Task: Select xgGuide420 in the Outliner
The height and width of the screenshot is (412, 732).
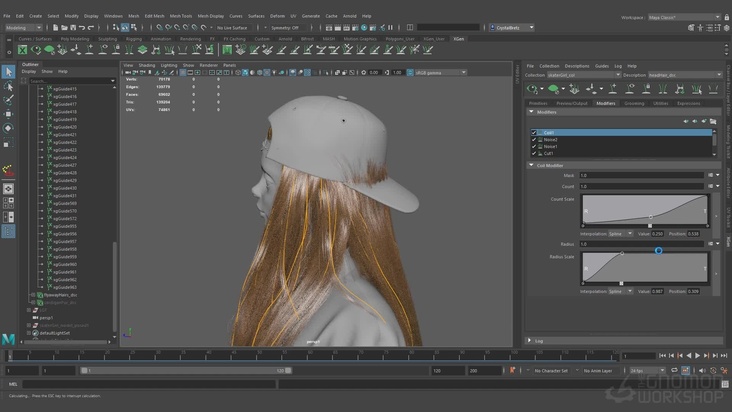Action: click(x=65, y=127)
